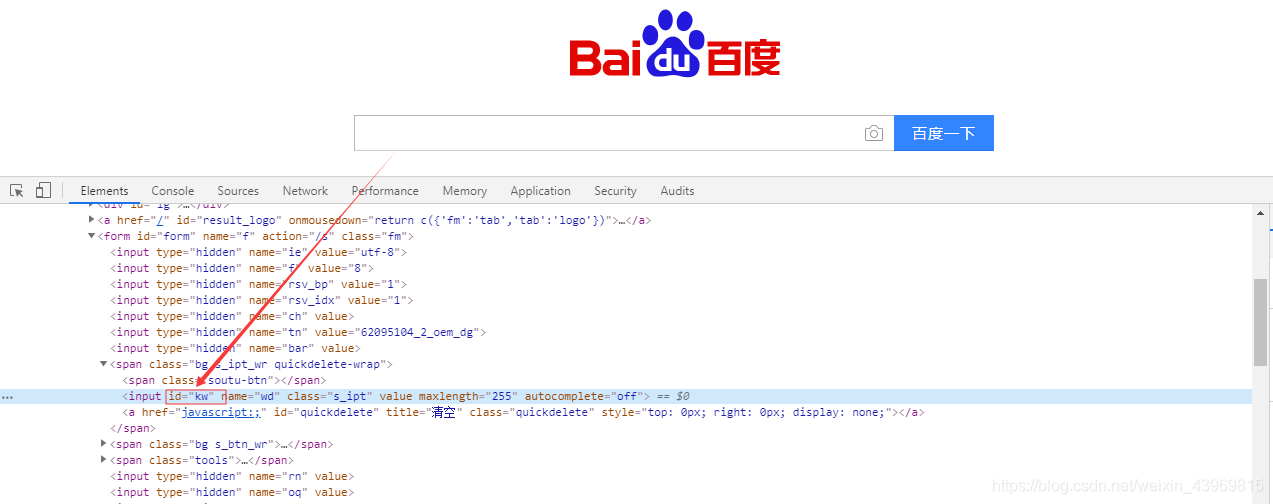
Task: Click the class "s_ipt" value text
Action: tap(349, 396)
